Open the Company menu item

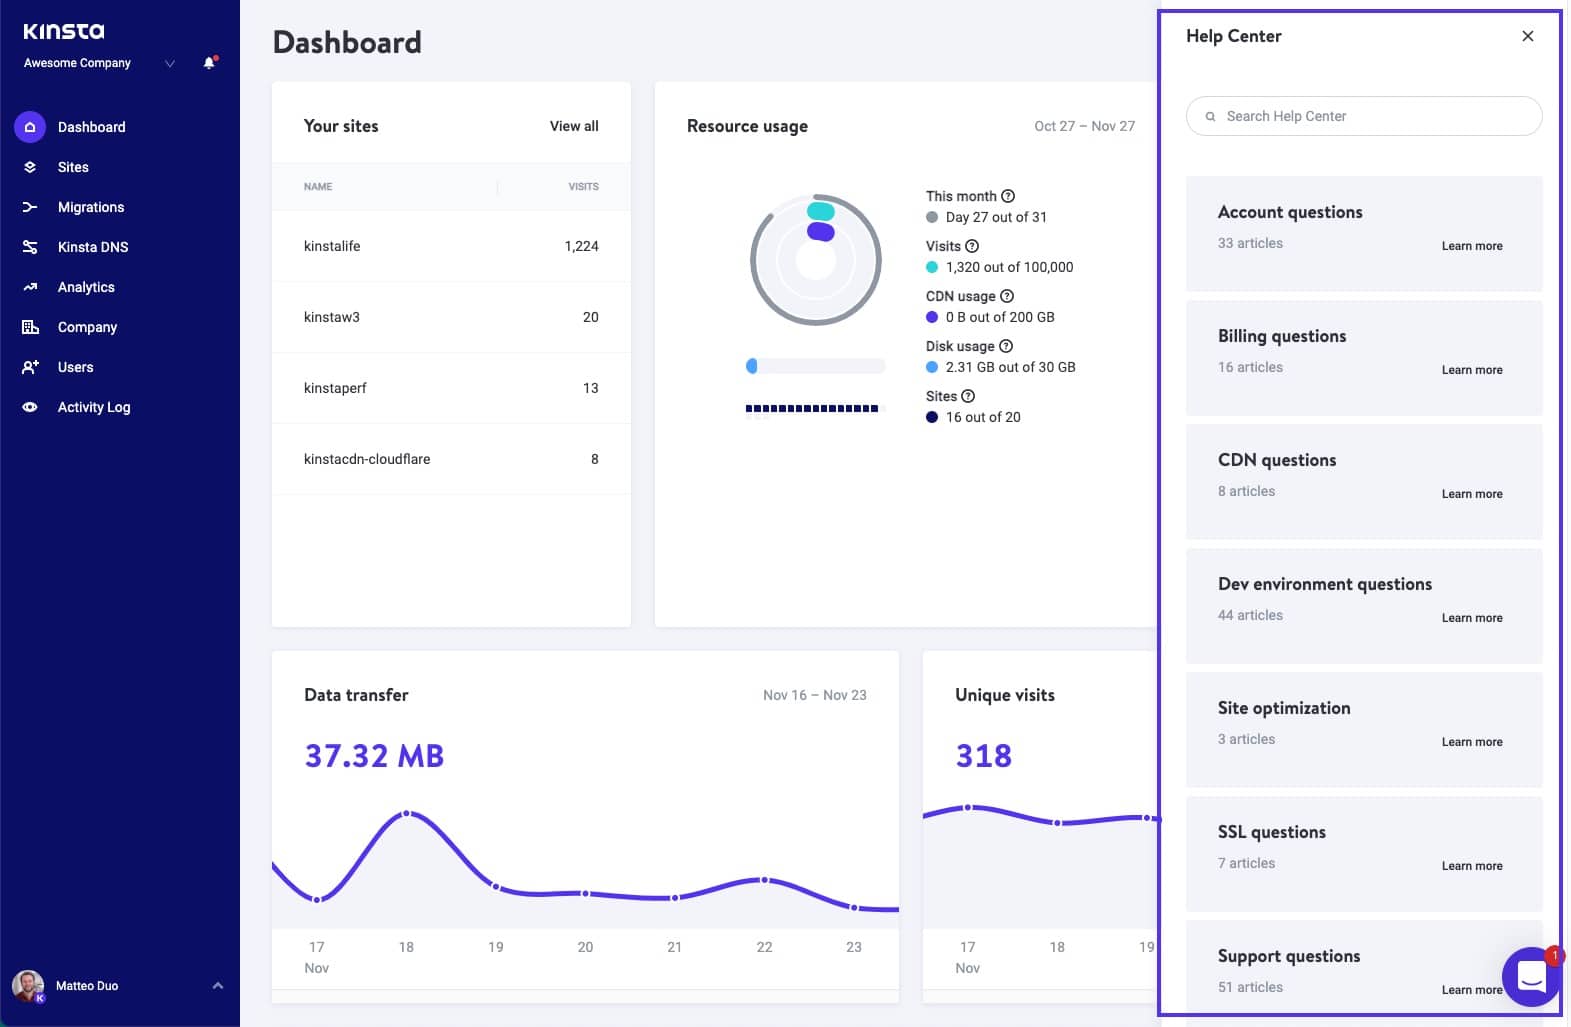(x=87, y=327)
